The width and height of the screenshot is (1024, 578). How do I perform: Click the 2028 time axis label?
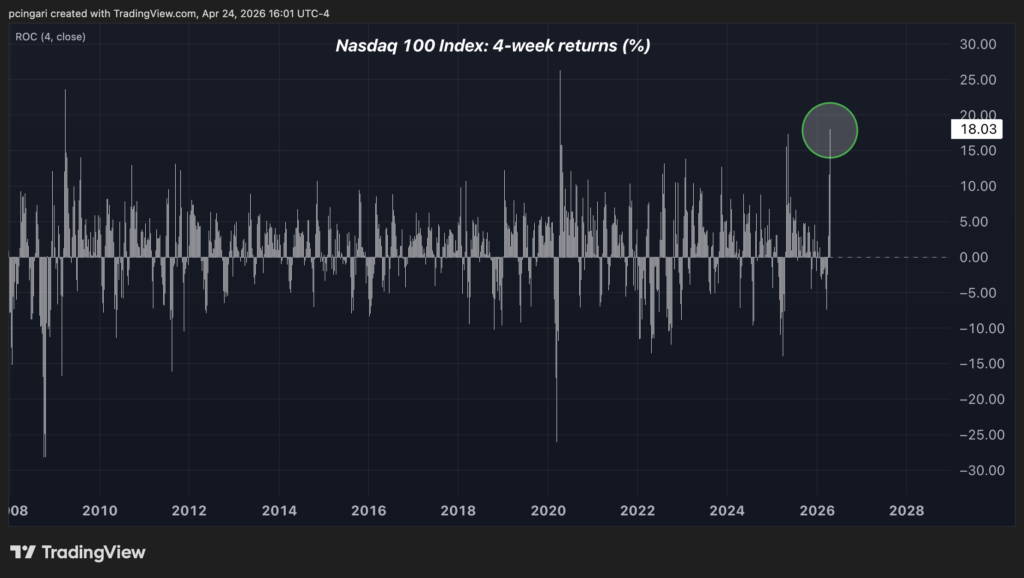click(x=906, y=511)
